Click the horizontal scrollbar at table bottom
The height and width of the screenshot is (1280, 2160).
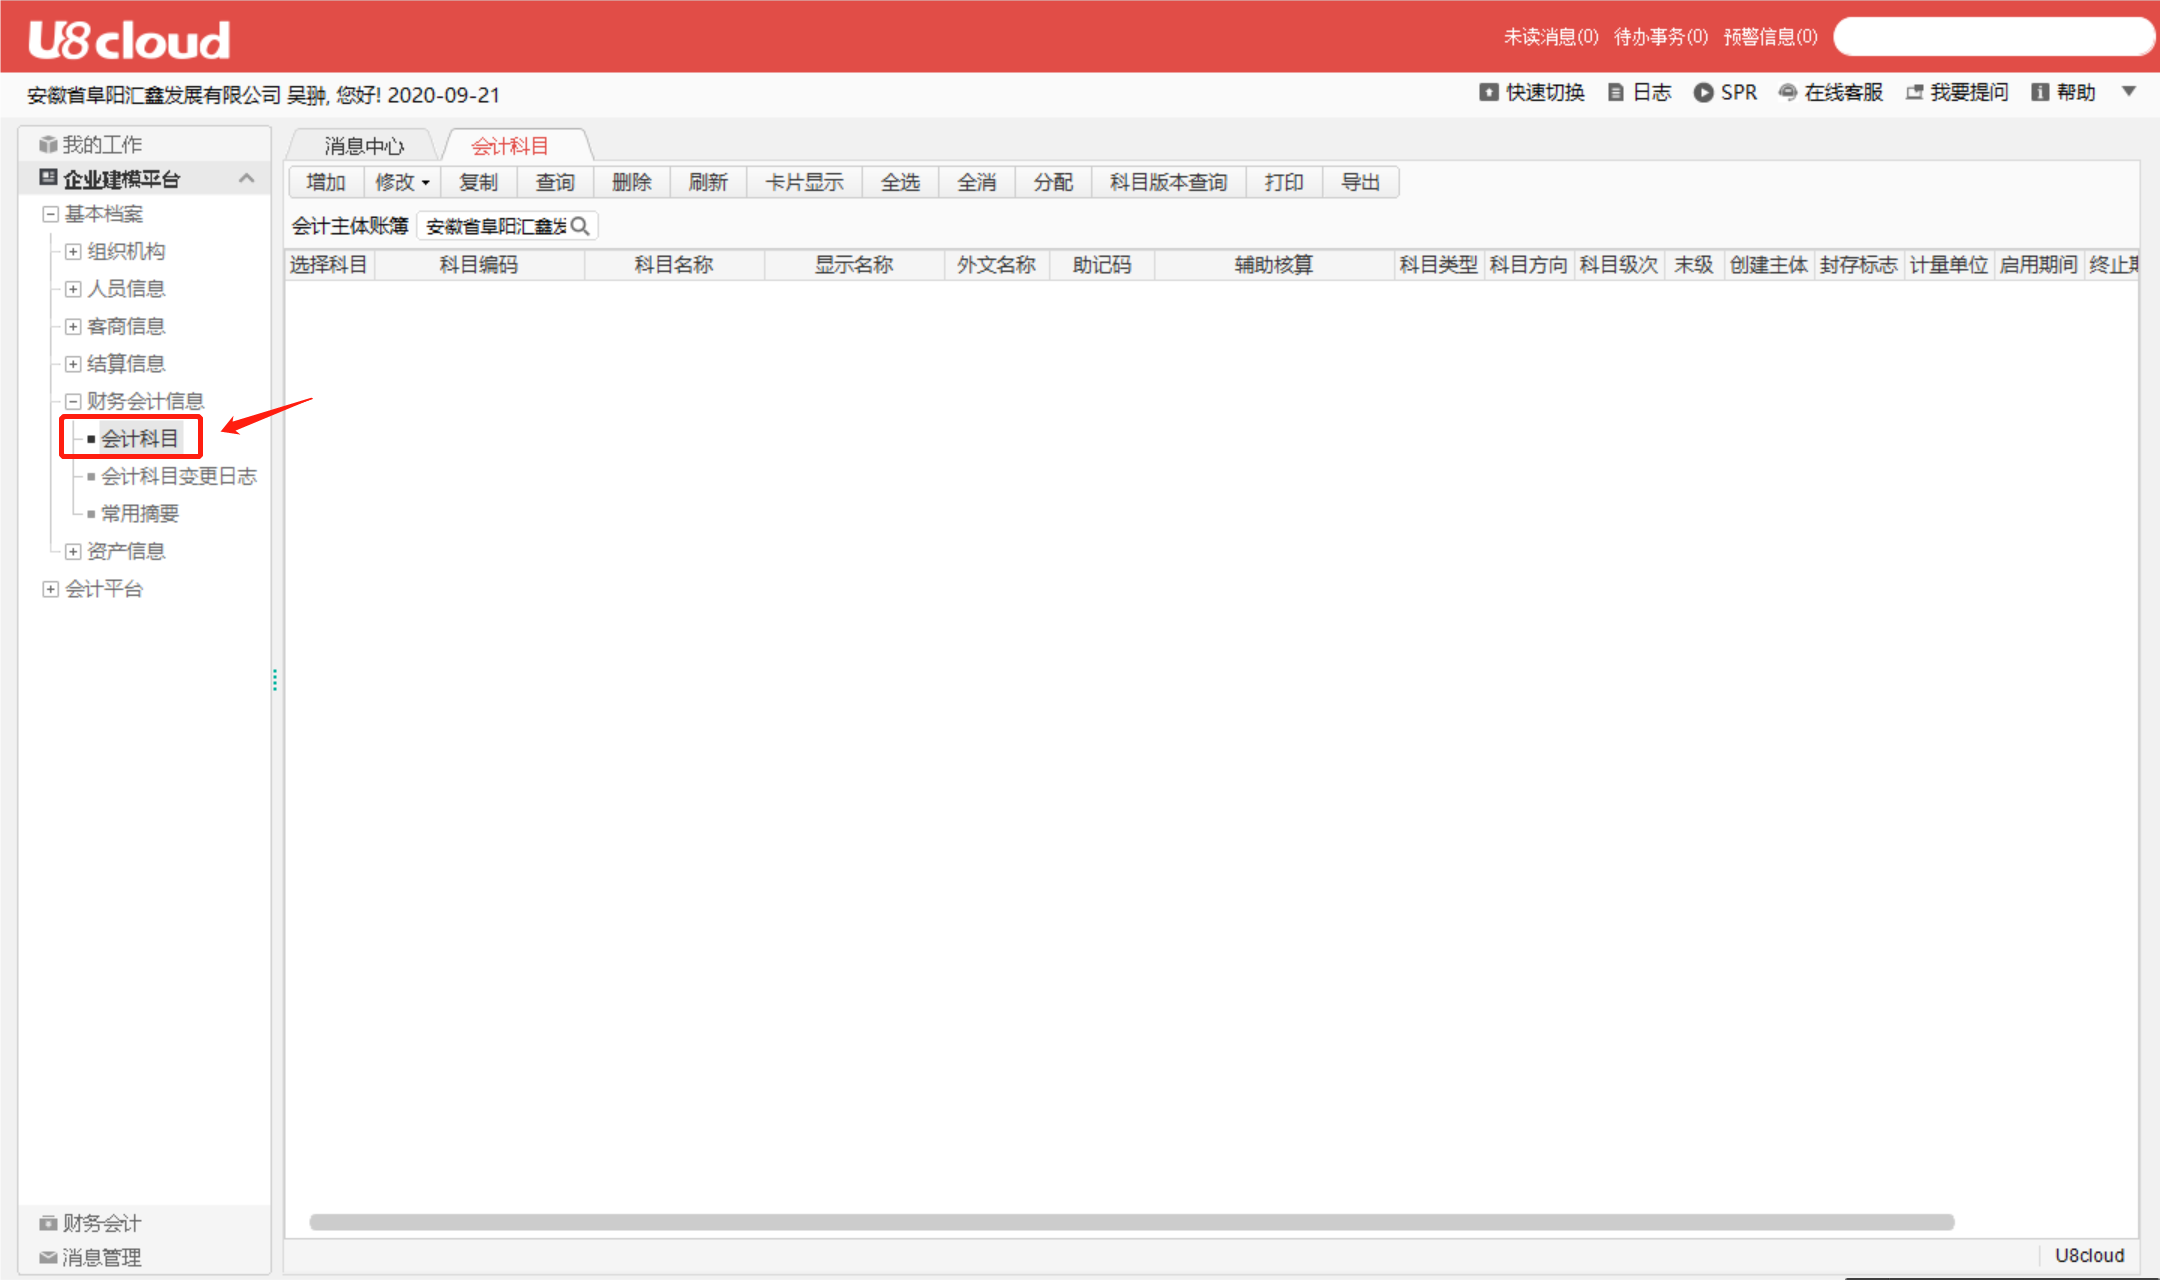coord(1130,1222)
